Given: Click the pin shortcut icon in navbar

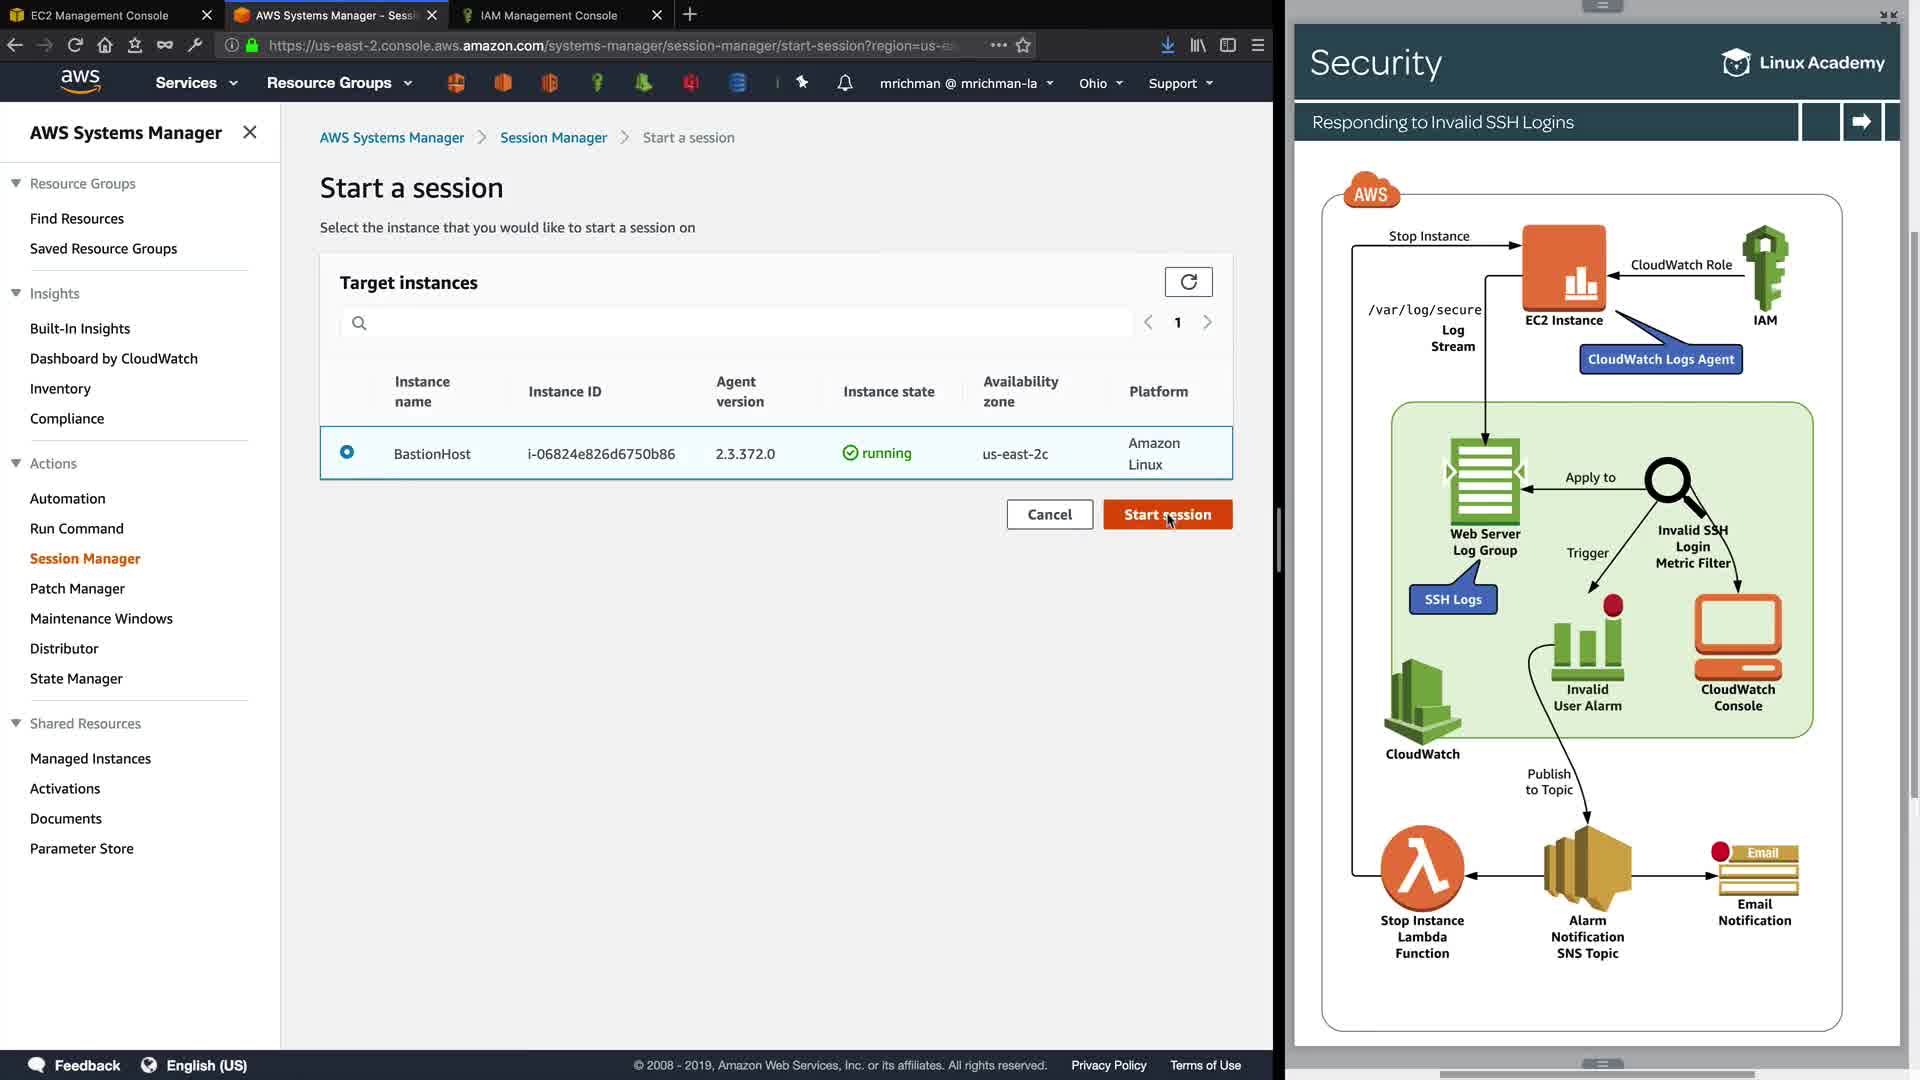Looking at the screenshot, I should click(802, 83).
